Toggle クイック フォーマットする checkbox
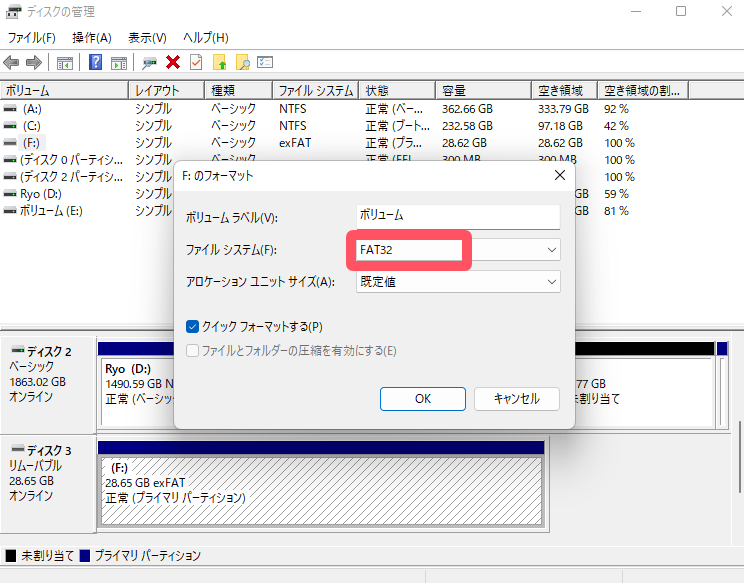This screenshot has height=583, width=744. (x=192, y=326)
